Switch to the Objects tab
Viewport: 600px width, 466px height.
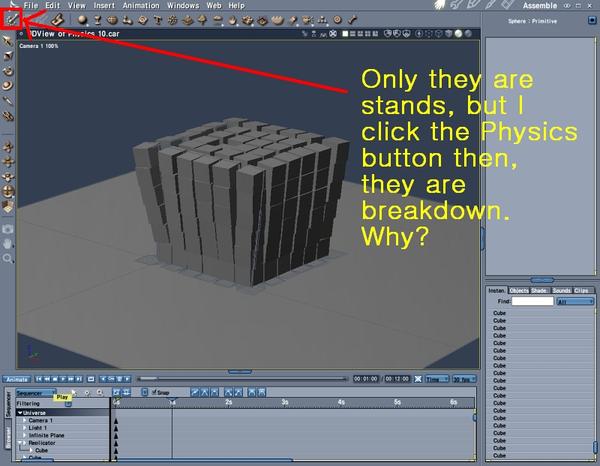click(x=519, y=291)
